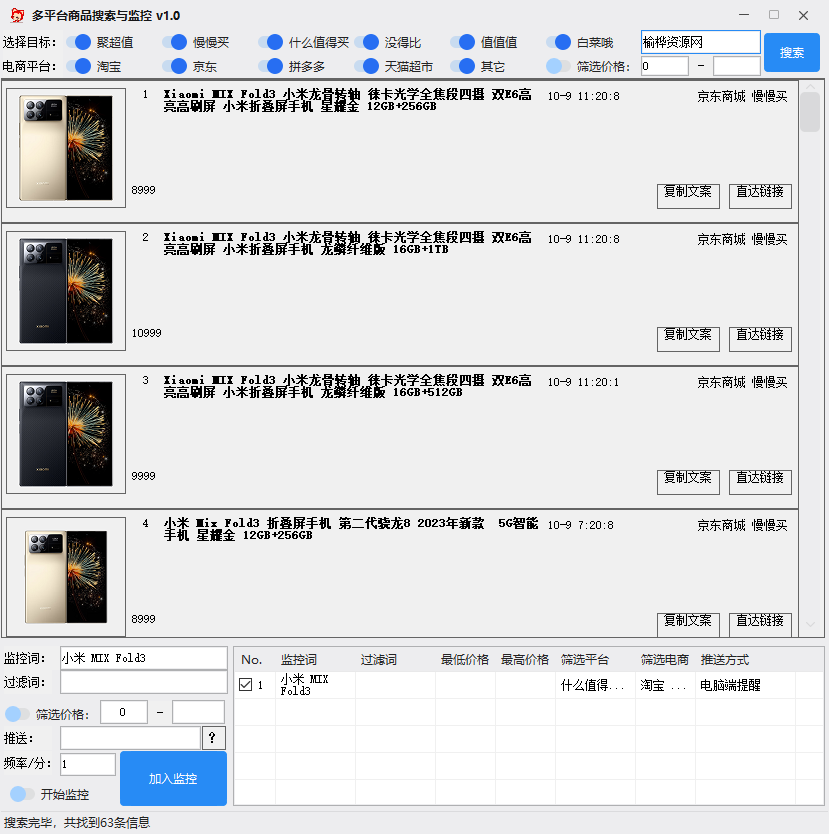Toggle the 淘宝 platform switch

click(79, 66)
